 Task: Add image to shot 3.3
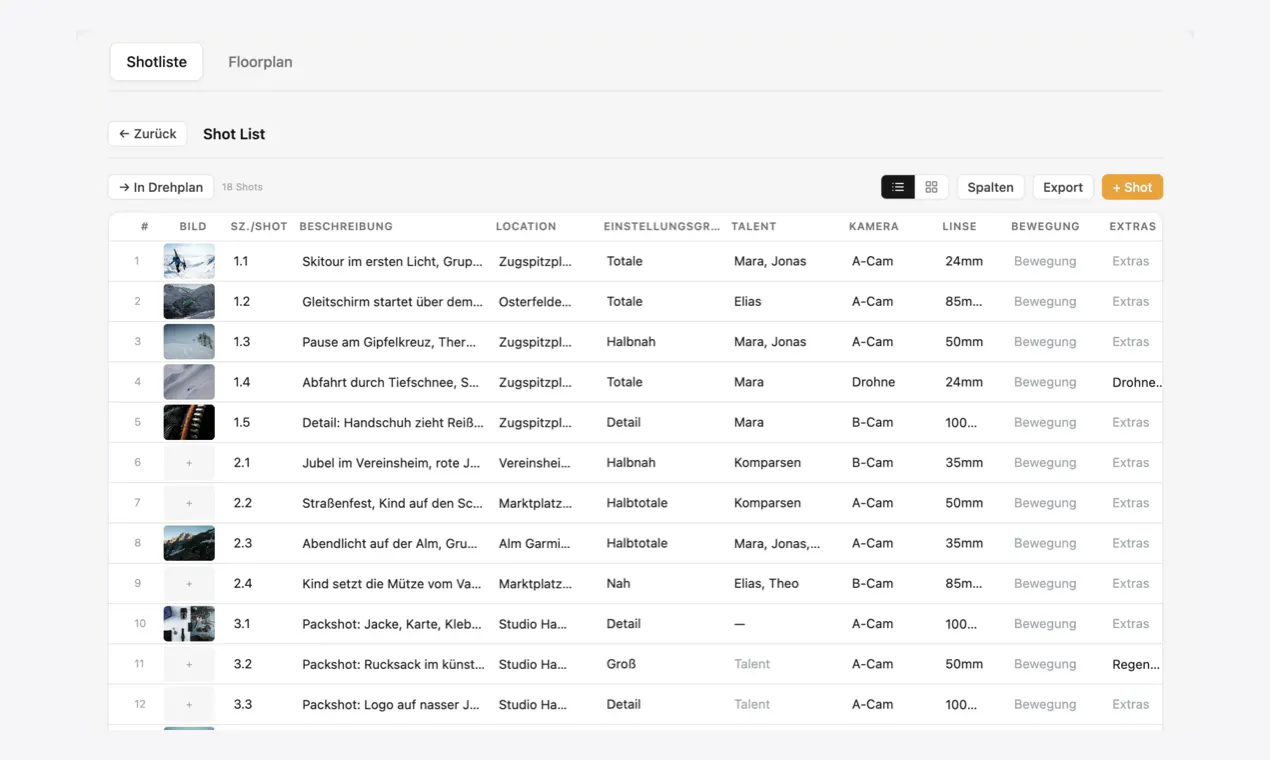(x=189, y=705)
